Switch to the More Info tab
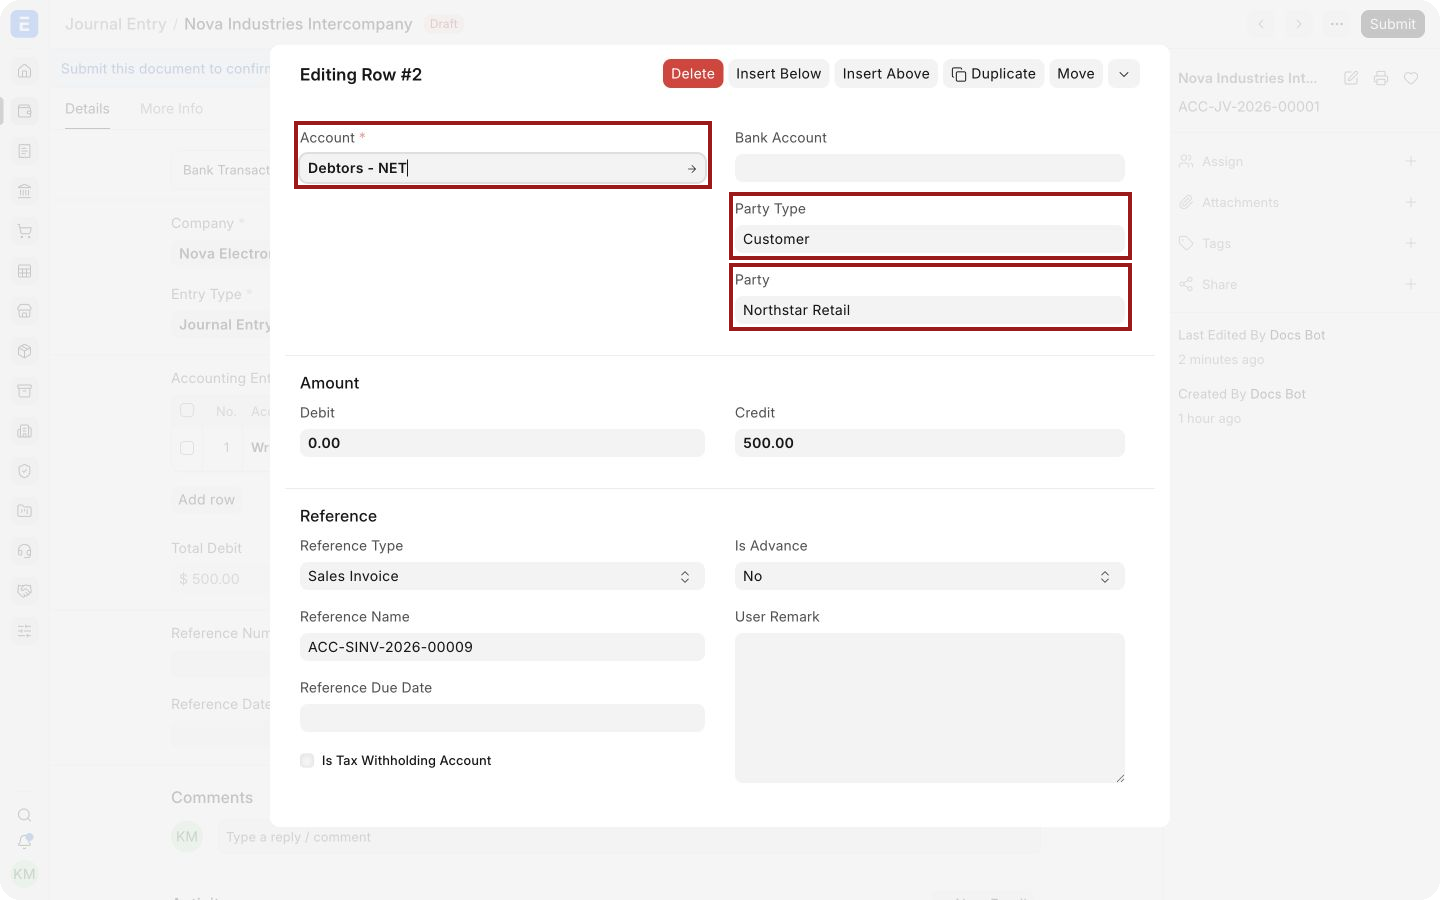This screenshot has width=1440, height=900. [x=171, y=109]
